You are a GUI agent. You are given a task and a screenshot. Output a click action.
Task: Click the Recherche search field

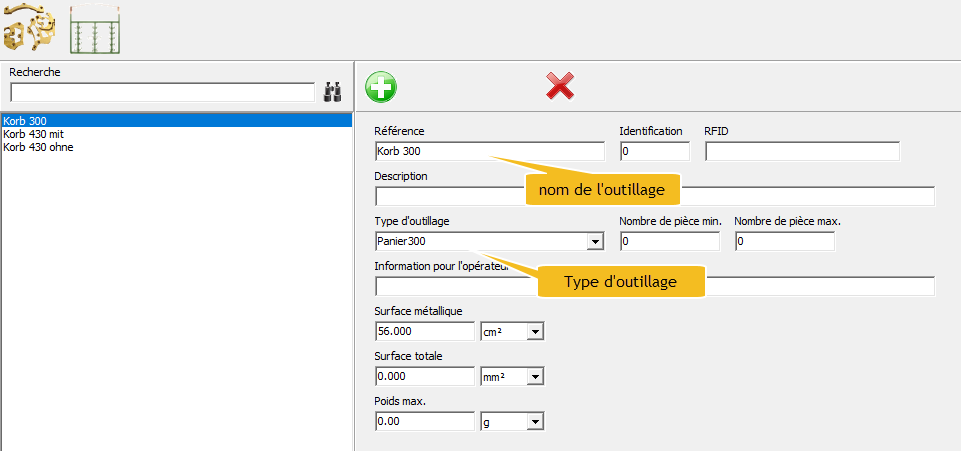click(162, 93)
